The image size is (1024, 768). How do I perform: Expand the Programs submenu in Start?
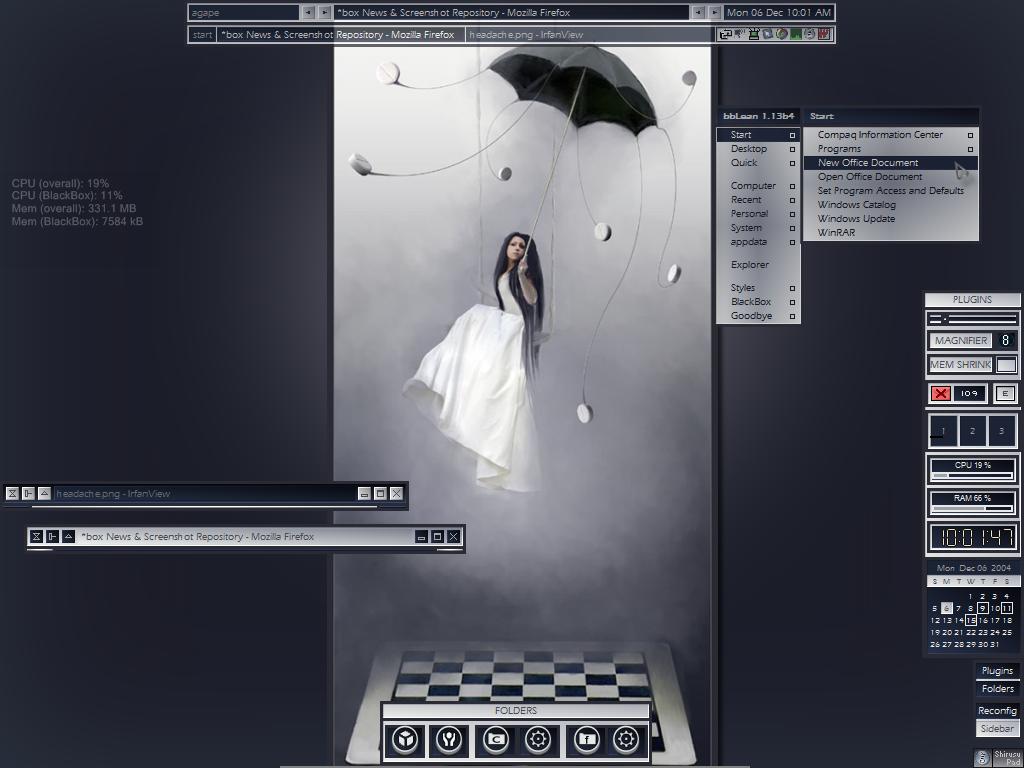(891, 149)
